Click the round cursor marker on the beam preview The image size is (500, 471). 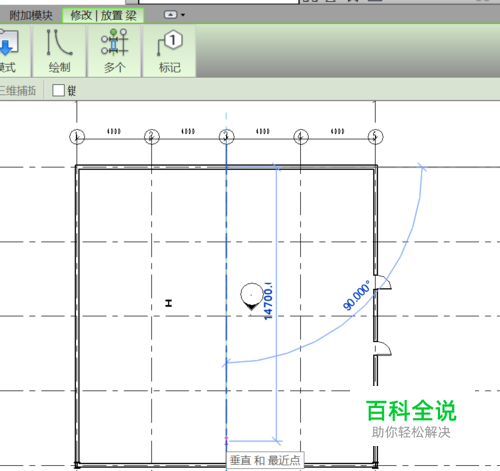[251, 297]
